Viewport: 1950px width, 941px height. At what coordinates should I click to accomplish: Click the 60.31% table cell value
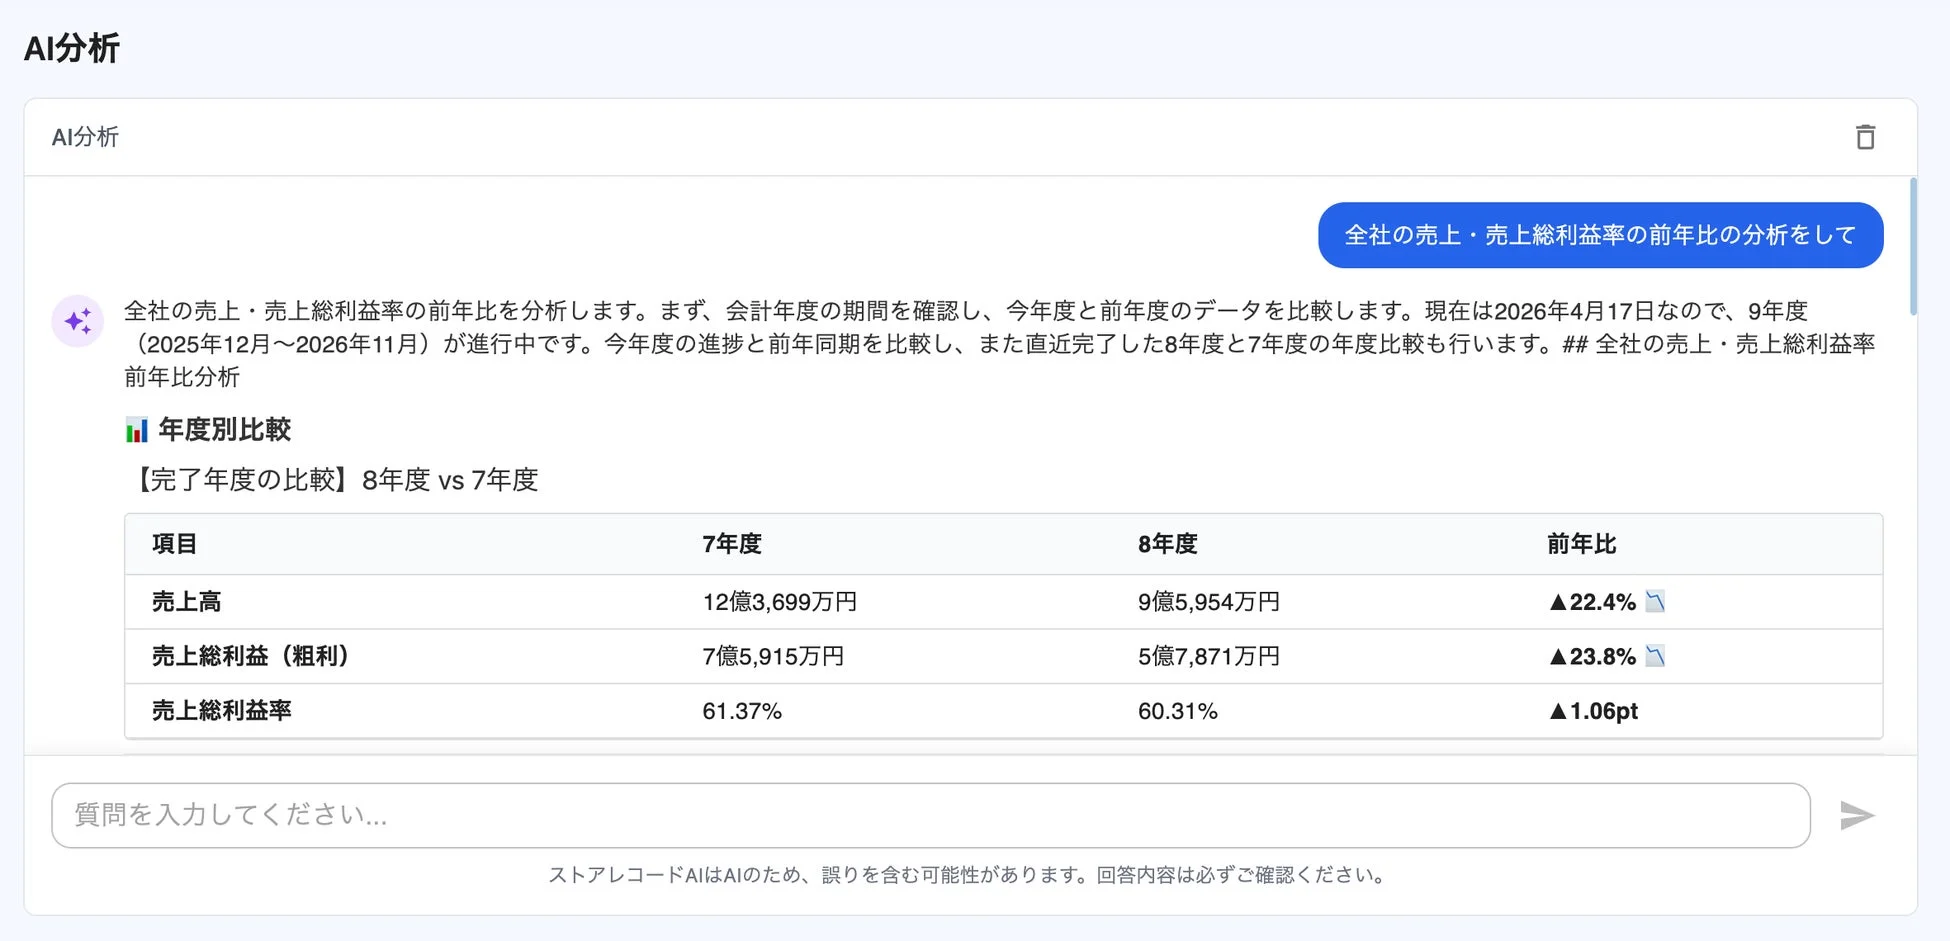coord(1178,711)
